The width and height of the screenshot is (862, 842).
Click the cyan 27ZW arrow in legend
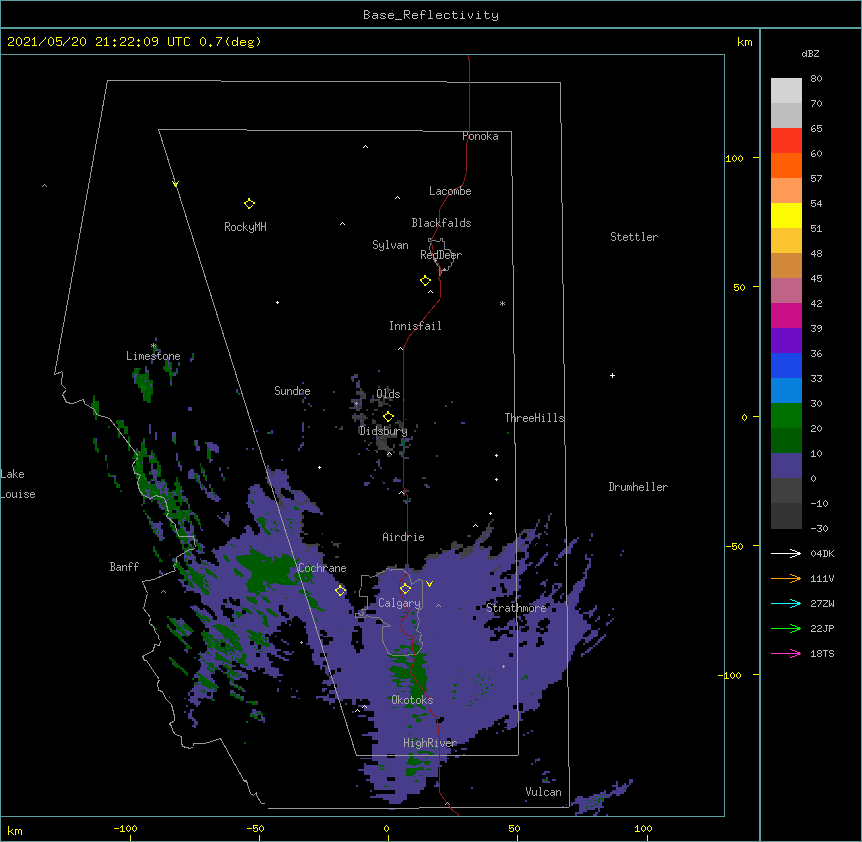(786, 603)
